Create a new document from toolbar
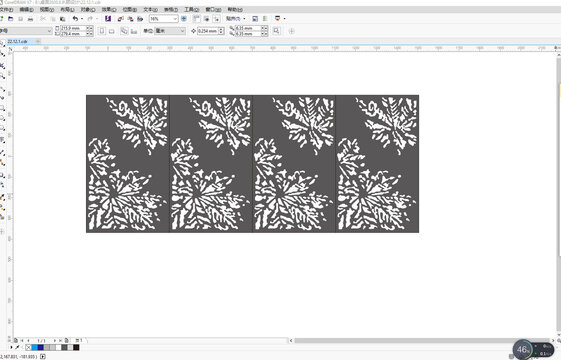 2,19
